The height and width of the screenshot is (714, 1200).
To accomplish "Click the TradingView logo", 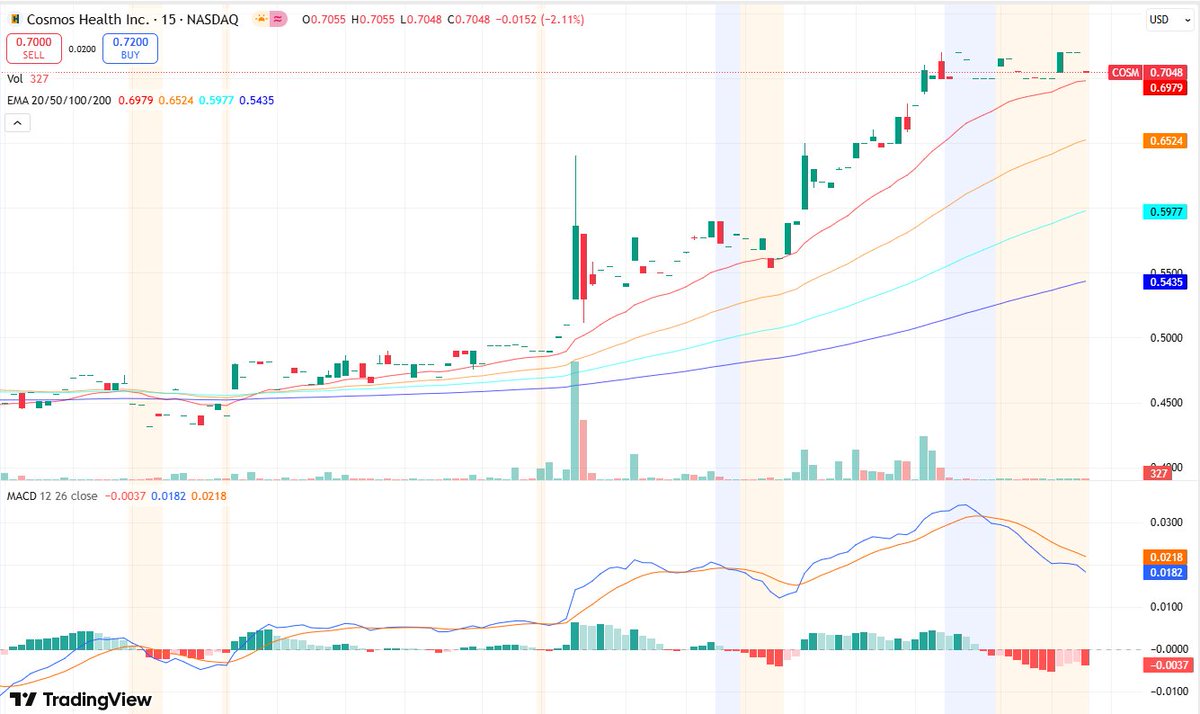I will click(x=81, y=700).
